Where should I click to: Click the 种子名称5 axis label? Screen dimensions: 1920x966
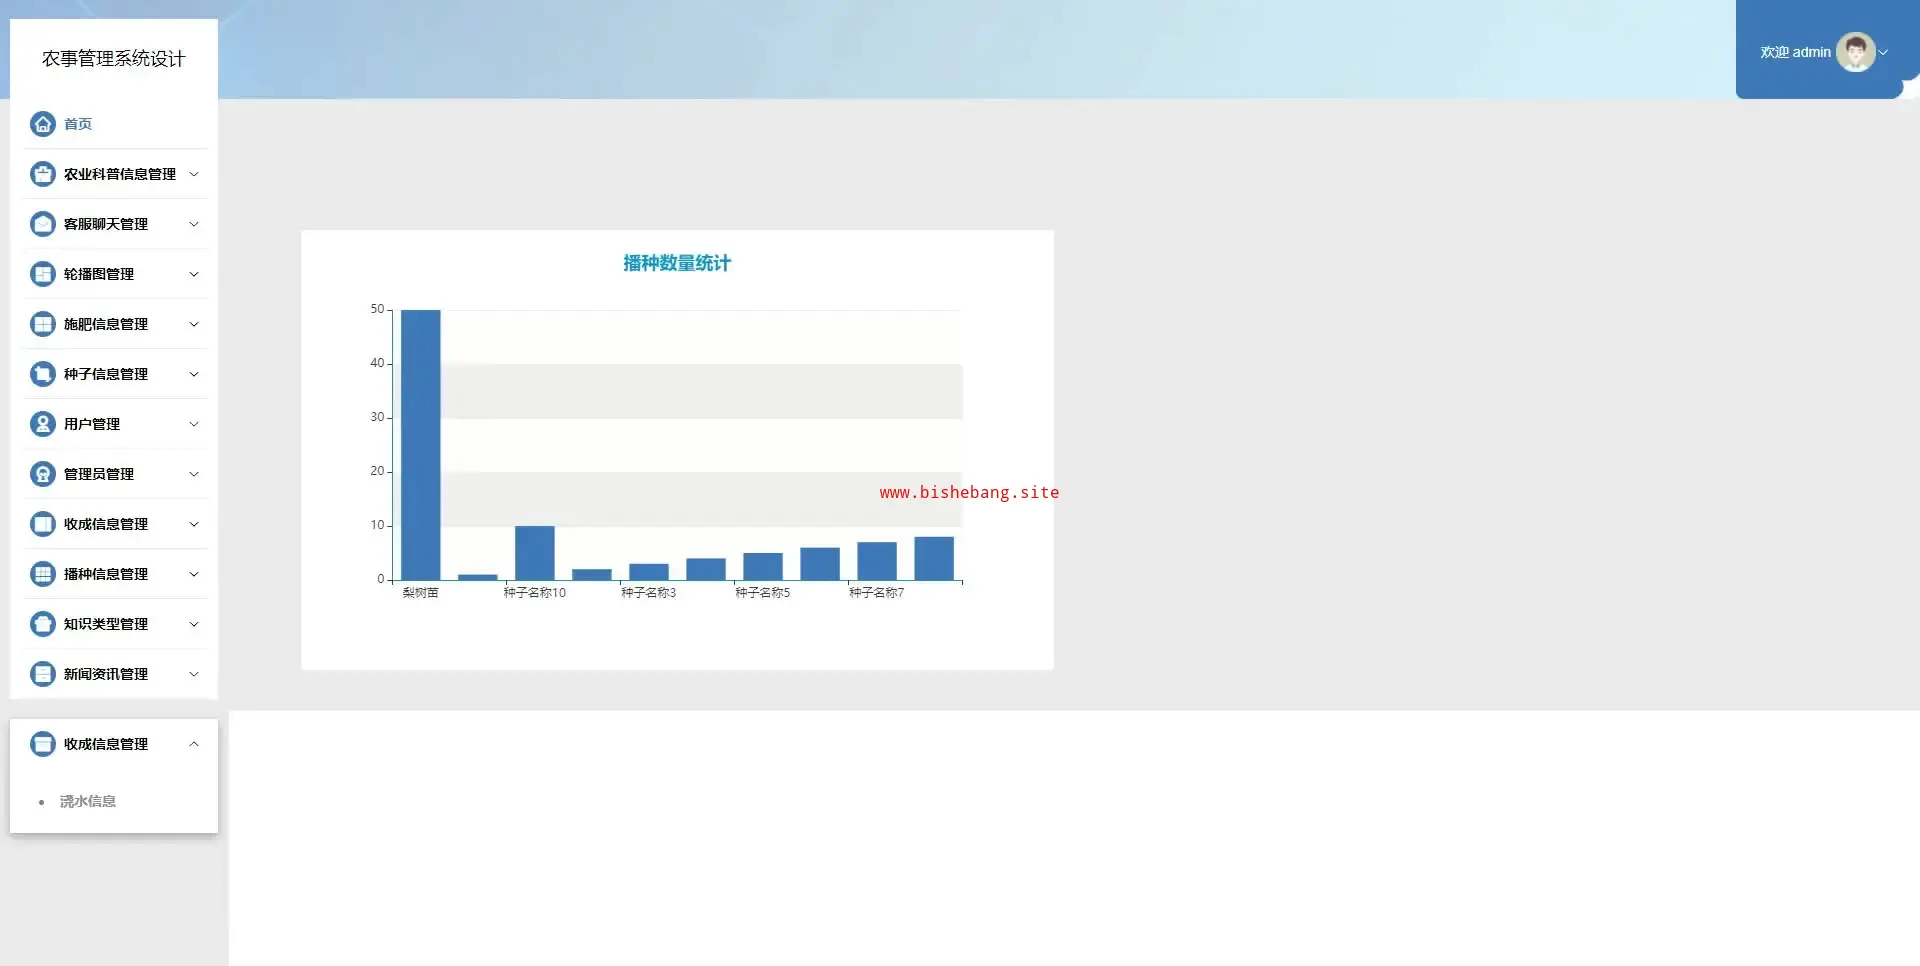763,593
